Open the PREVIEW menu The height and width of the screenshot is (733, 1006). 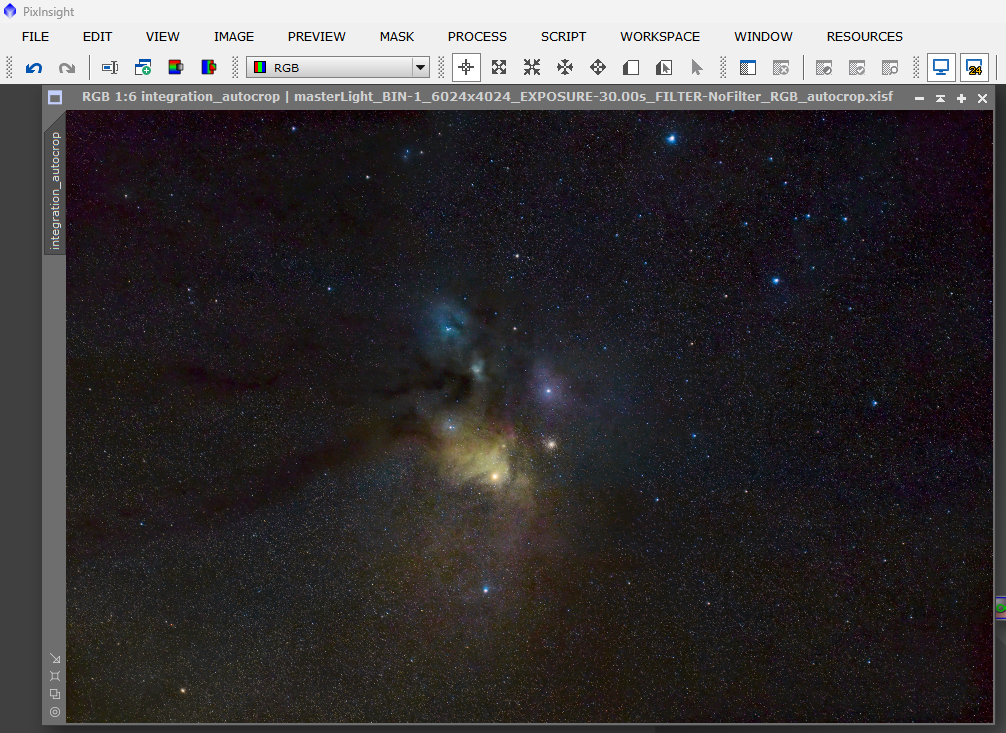[x=316, y=37]
